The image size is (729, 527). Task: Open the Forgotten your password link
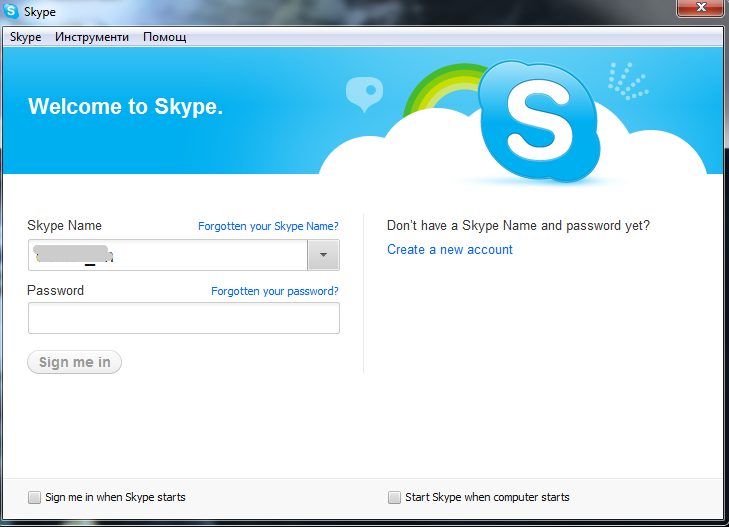(275, 291)
